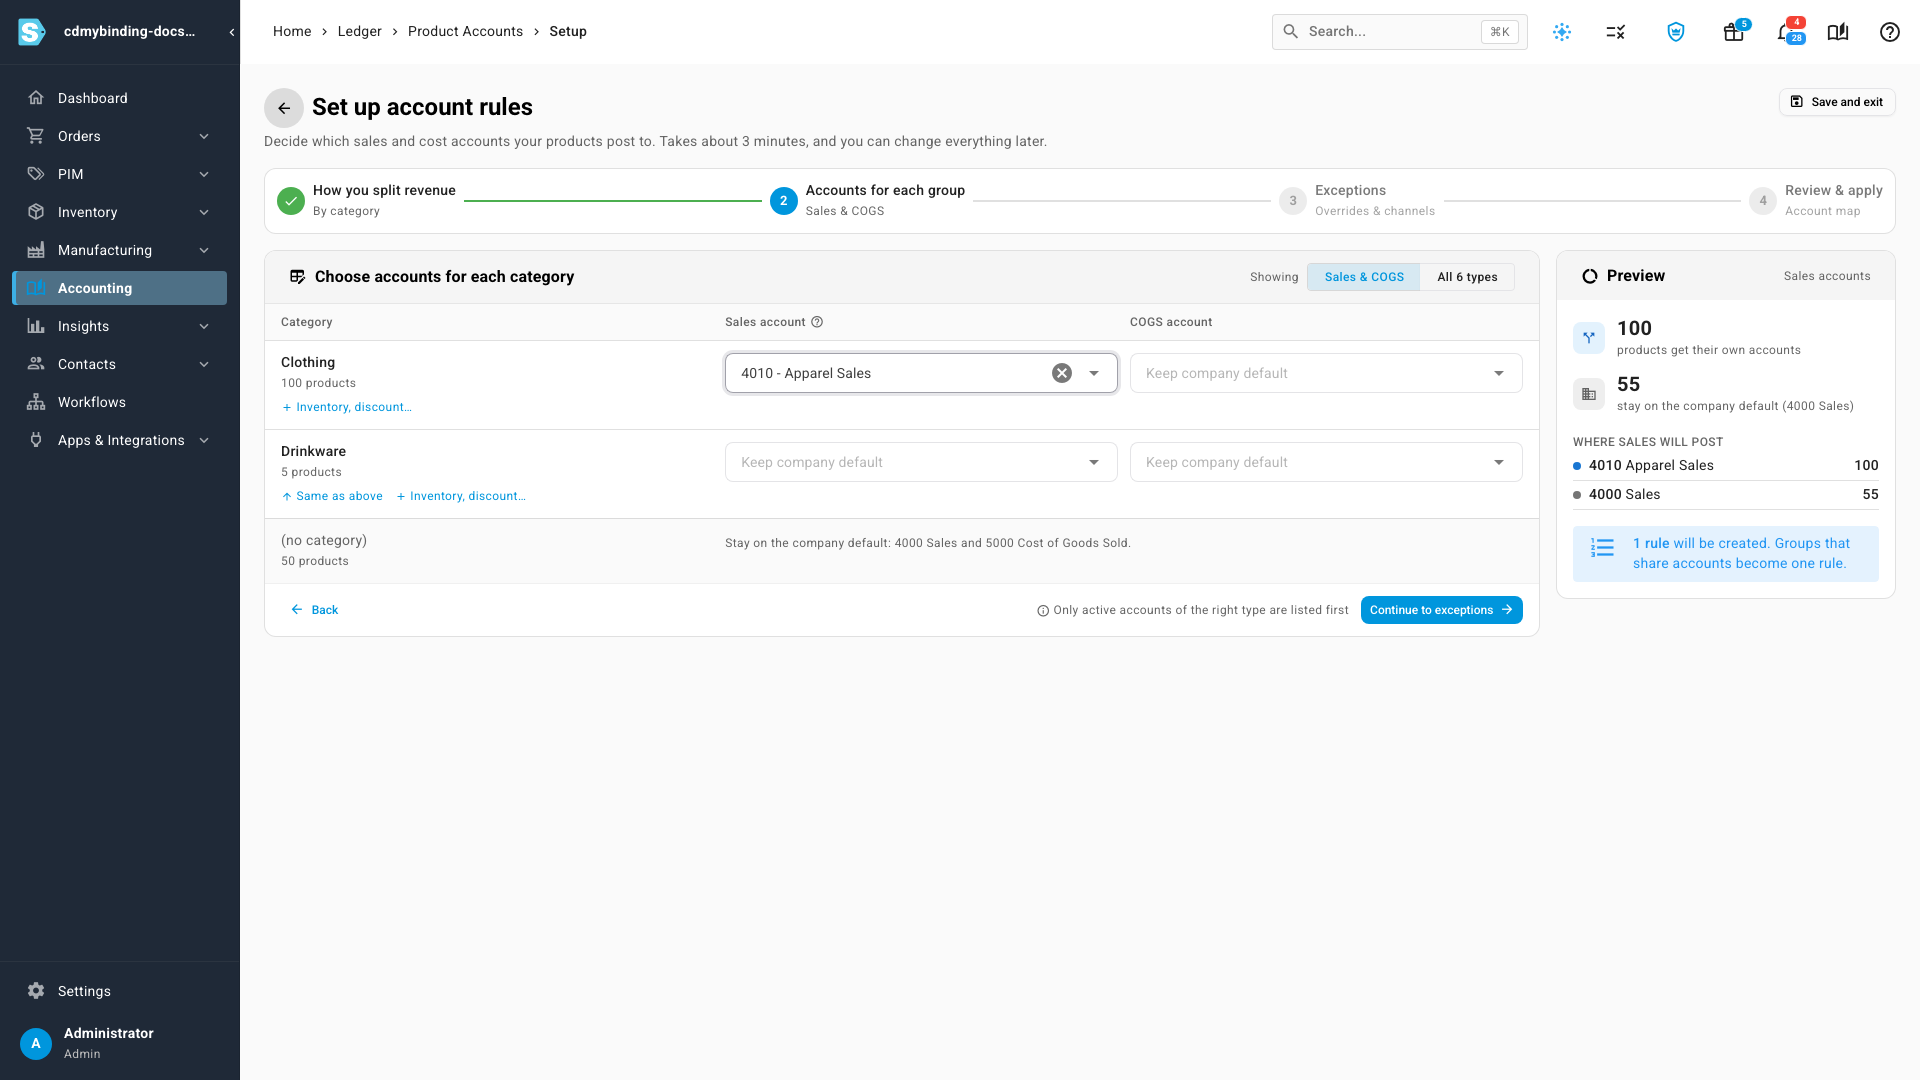Open the Drinkware COGS account dropdown

tap(1326, 462)
